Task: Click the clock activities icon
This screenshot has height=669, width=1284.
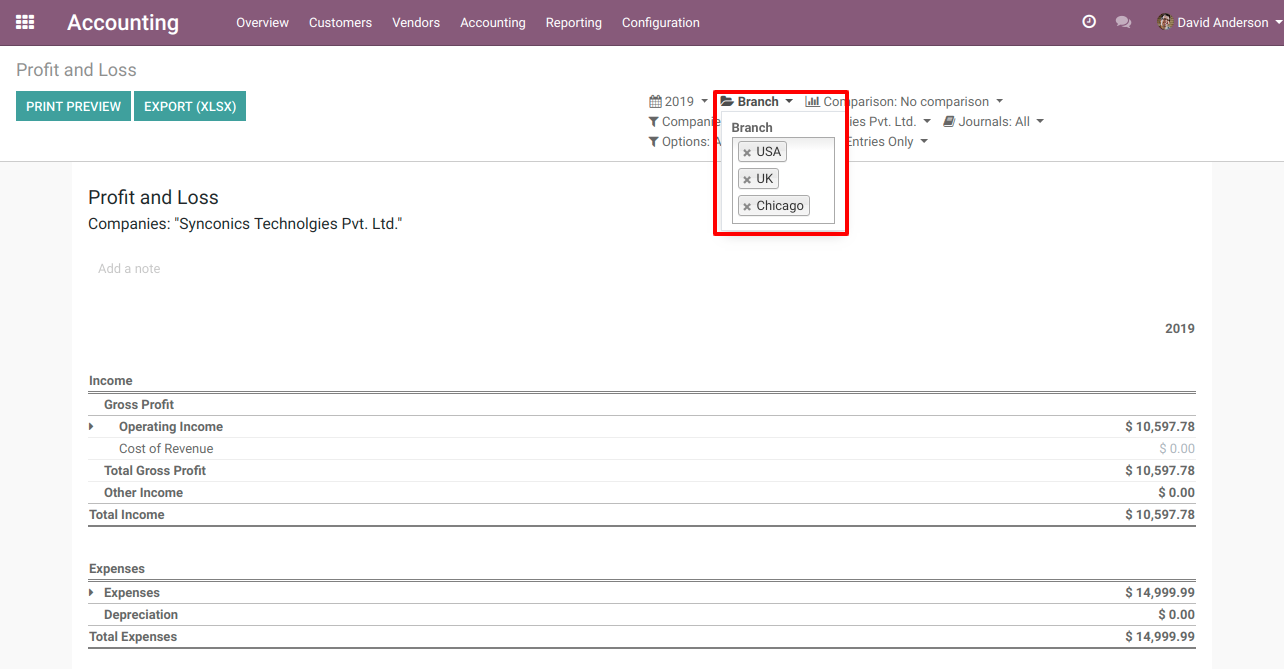Action: pyautogui.click(x=1089, y=22)
